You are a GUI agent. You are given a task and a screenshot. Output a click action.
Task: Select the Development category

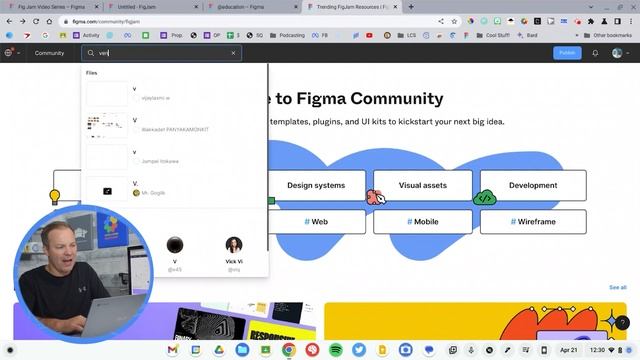click(x=533, y=185)
